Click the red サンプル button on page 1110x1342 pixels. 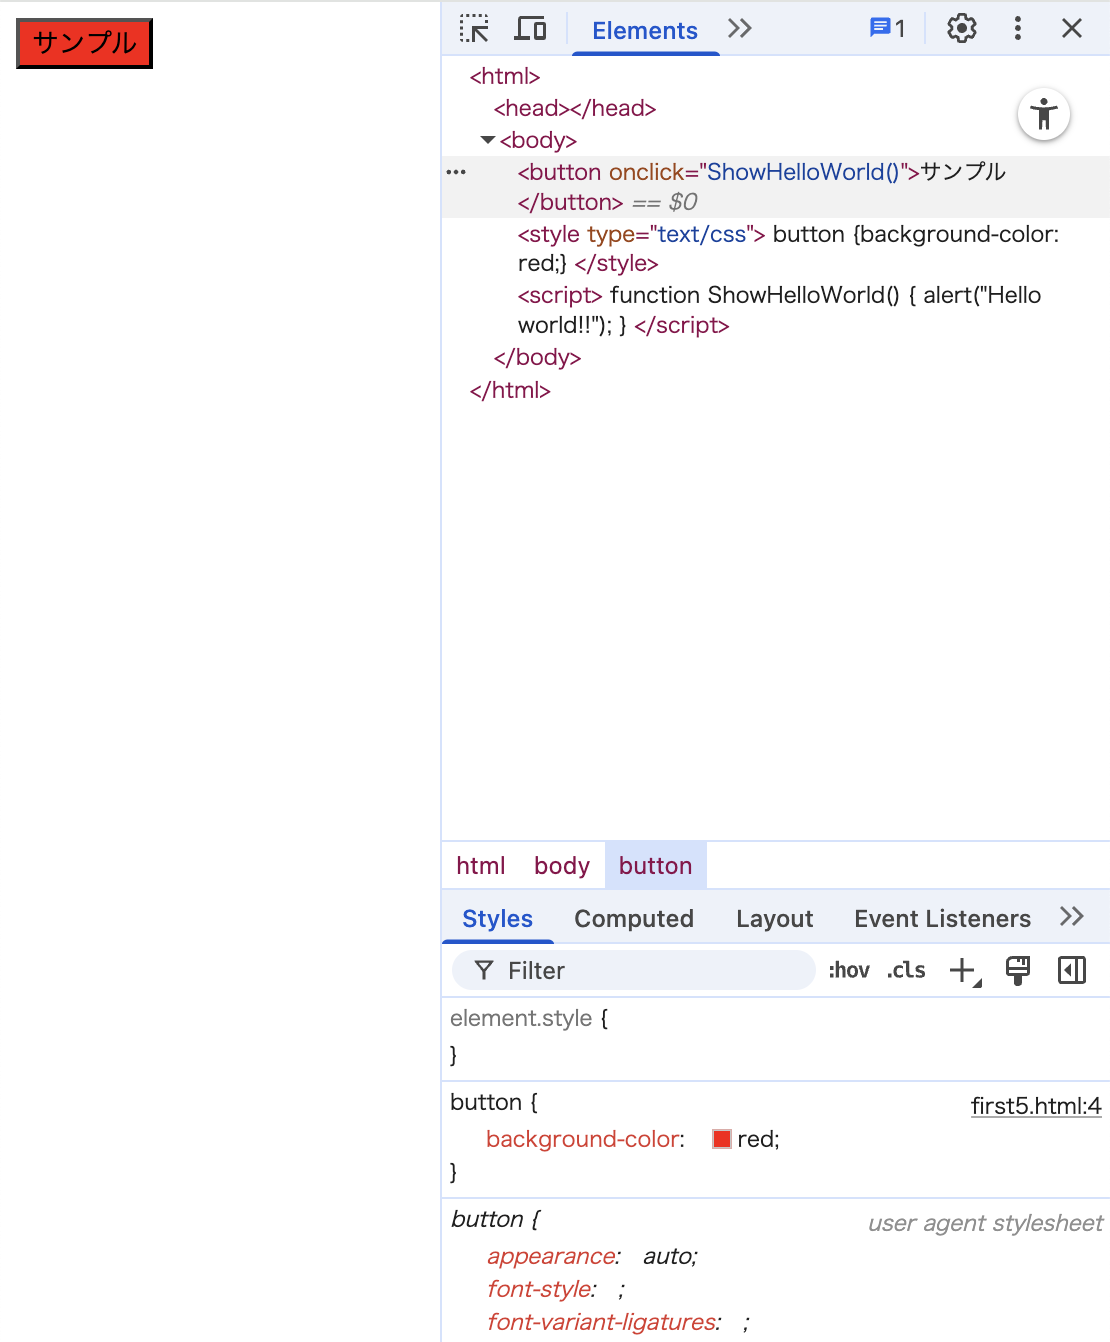(84, 43)
